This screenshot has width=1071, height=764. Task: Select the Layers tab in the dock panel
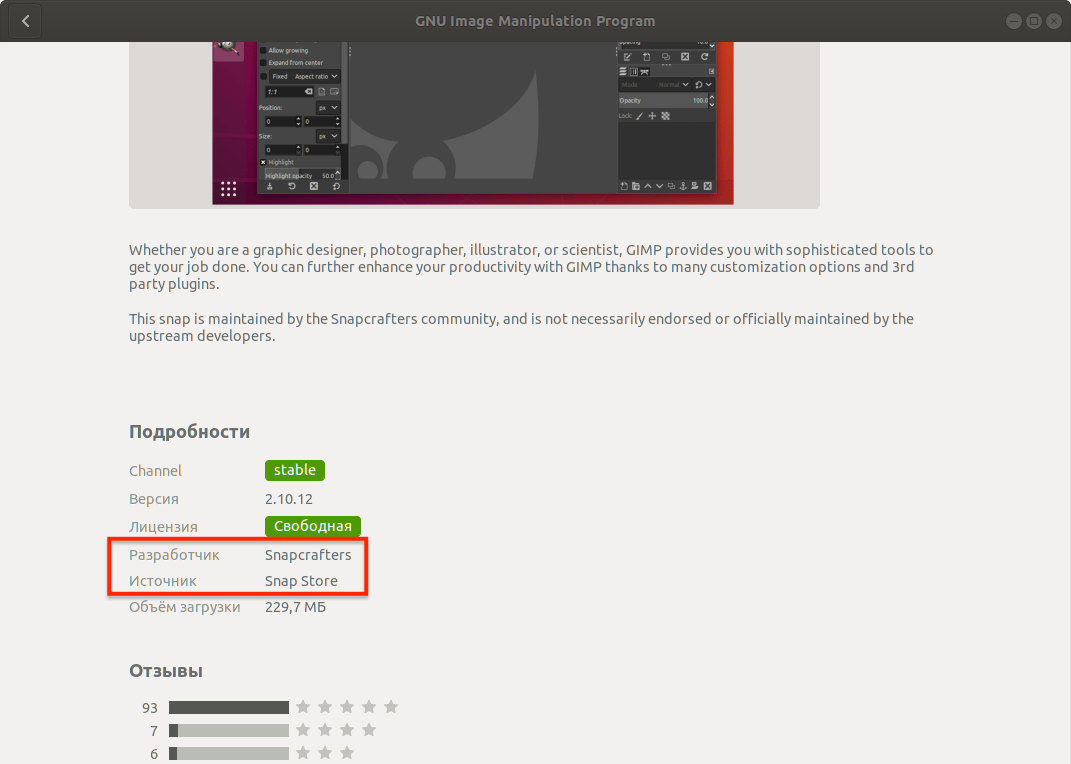[x=624, y=71]
